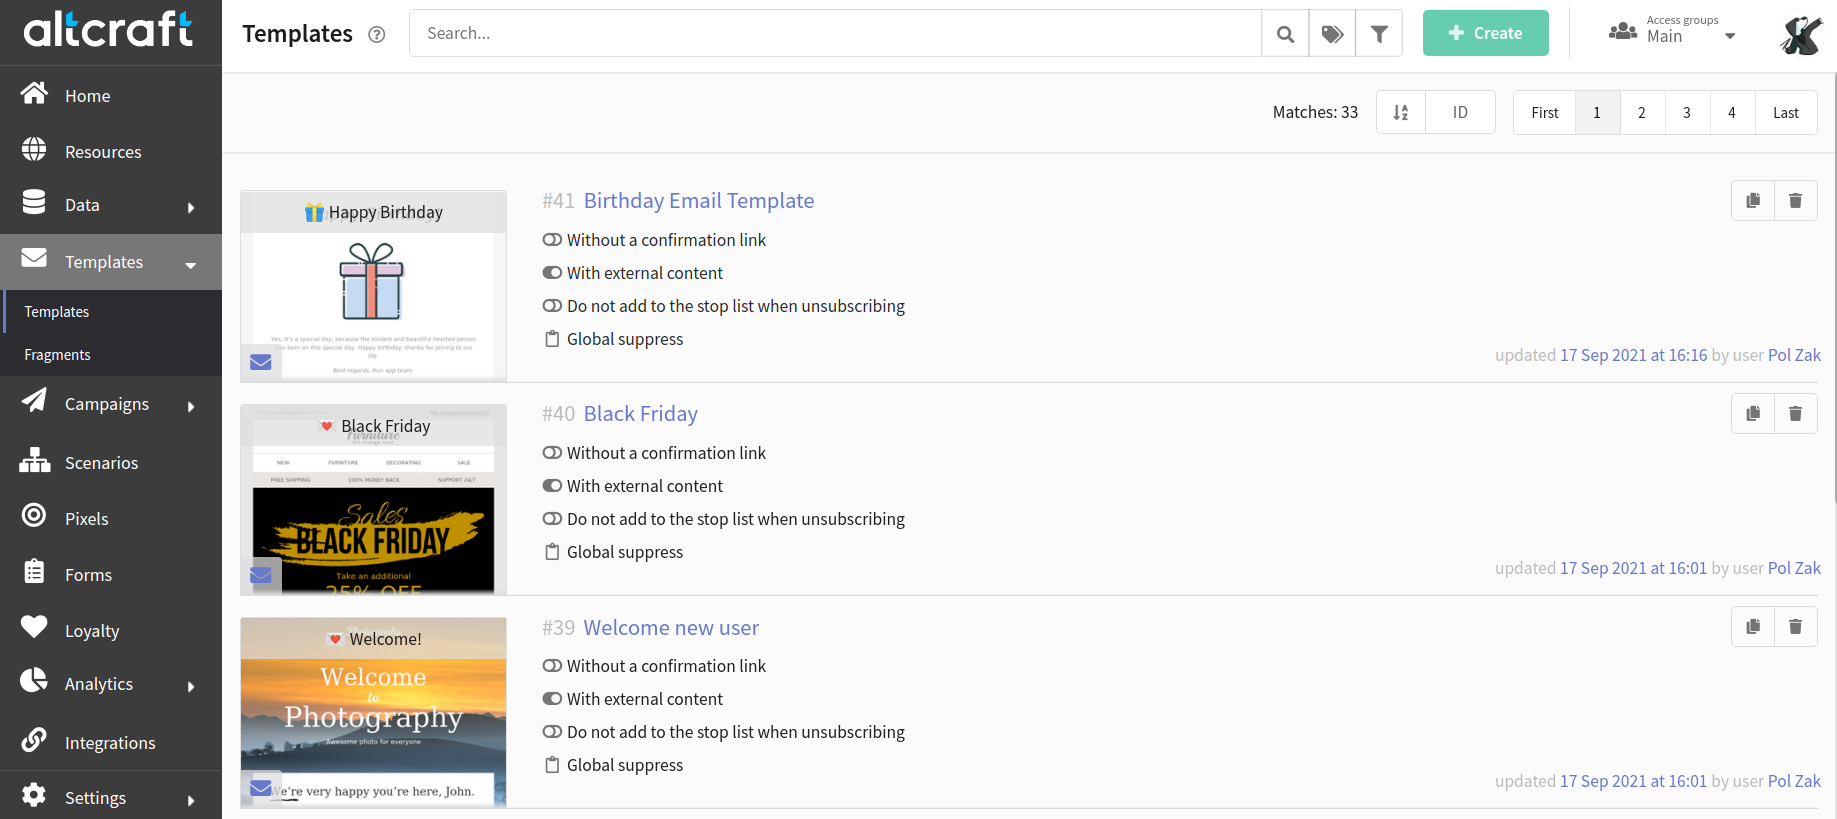This screenshot has width=1837, height=819.
Task: Toggle confirmation link for Black Friday
Action: (552, 453)
